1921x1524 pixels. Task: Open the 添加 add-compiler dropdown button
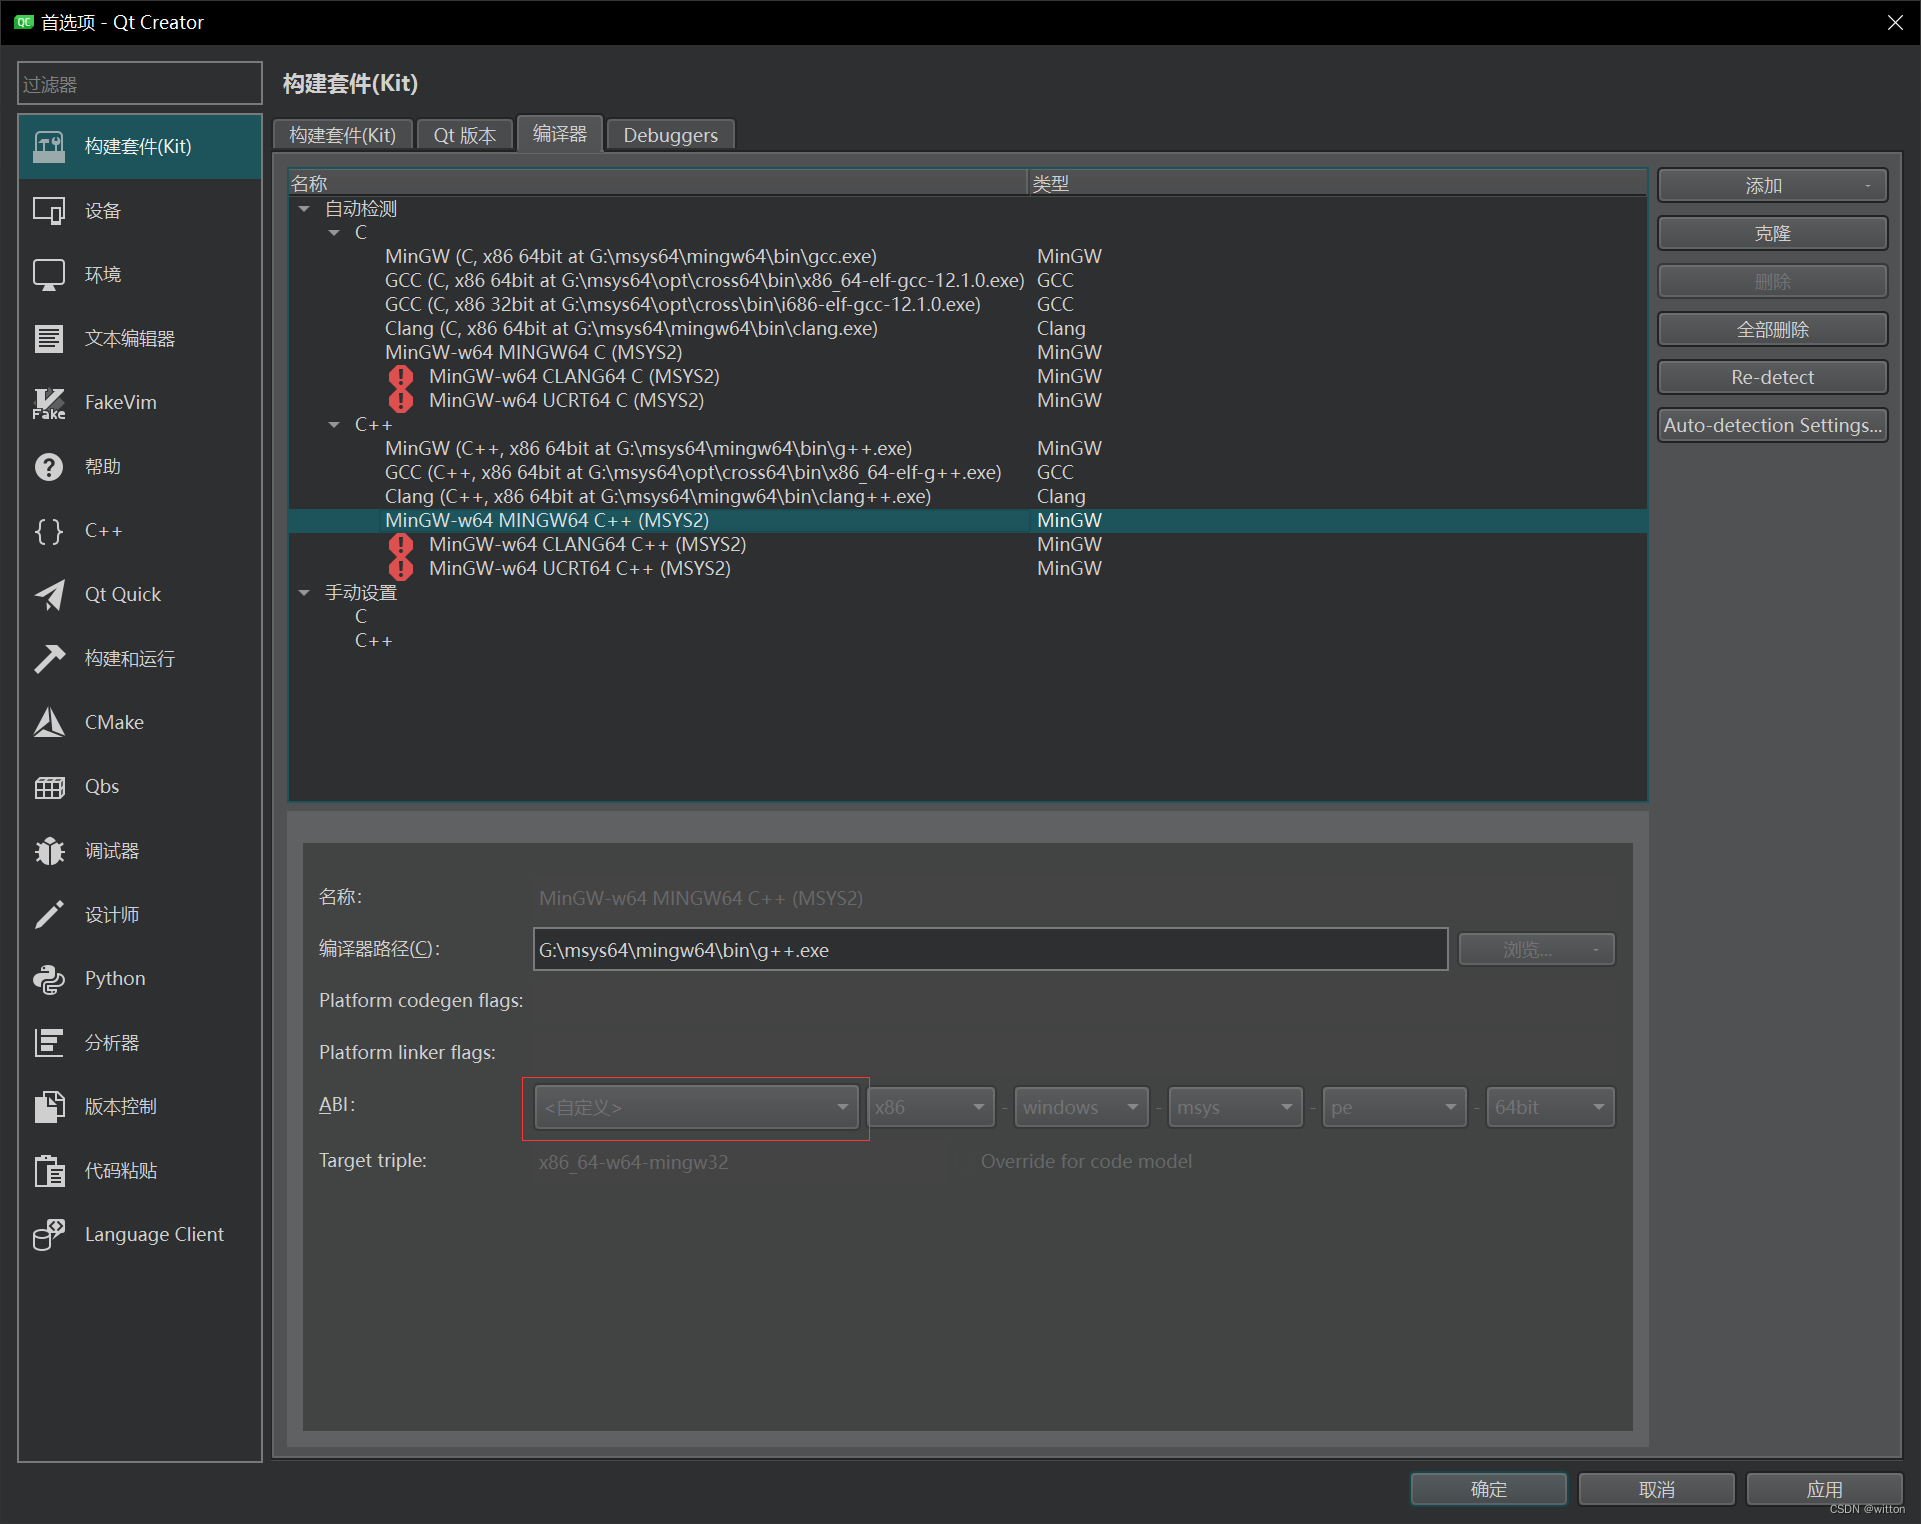(1771, 186)
